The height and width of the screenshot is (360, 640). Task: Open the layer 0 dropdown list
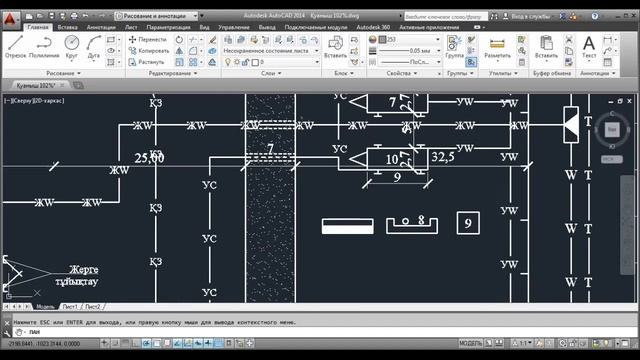pyautogui.click(x=317, y=62)
